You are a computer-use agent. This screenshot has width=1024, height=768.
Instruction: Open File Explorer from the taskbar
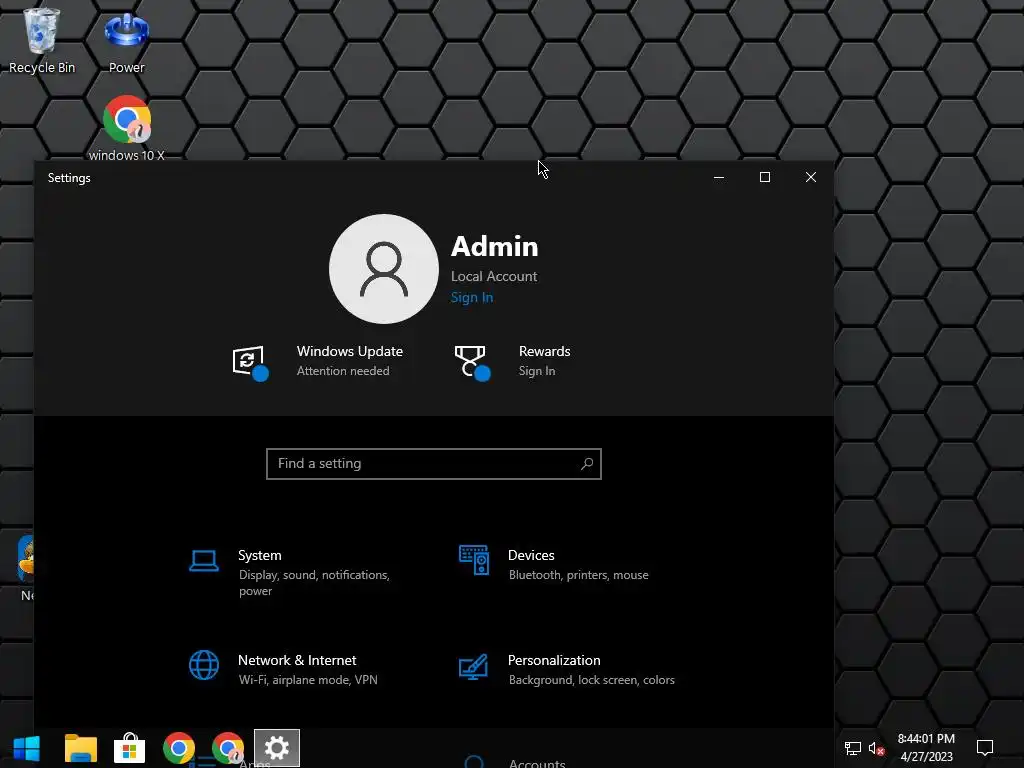81,748
